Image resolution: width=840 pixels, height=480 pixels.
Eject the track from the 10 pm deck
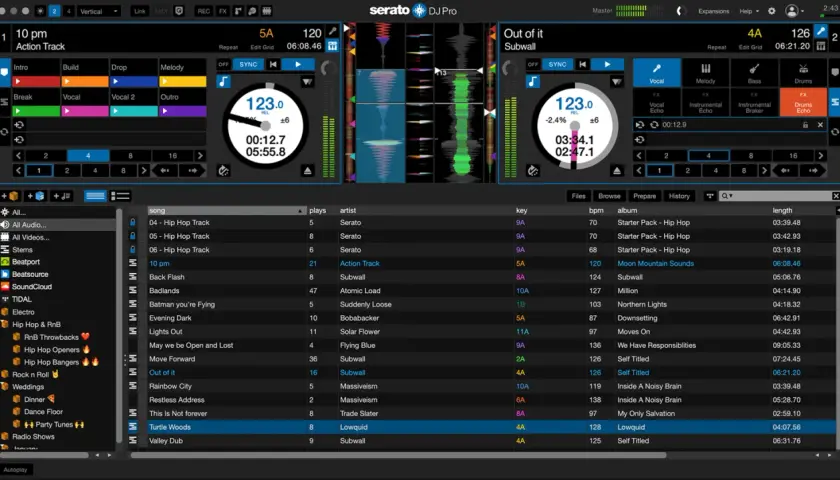[x=308, y=171]
